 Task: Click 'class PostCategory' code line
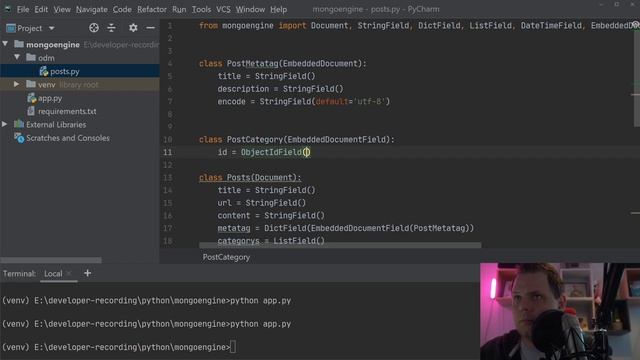click(297, 140)
